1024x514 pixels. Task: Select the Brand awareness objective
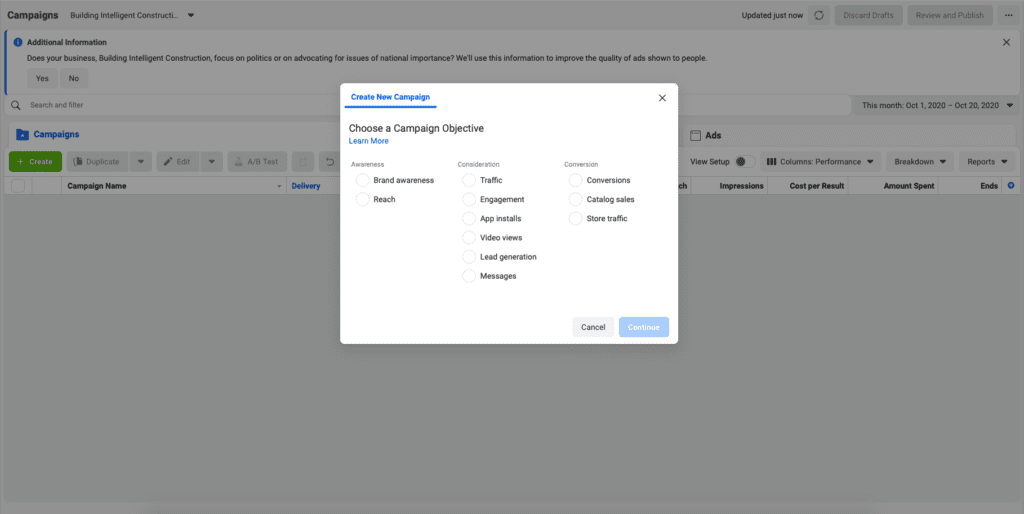click(362, 180)
